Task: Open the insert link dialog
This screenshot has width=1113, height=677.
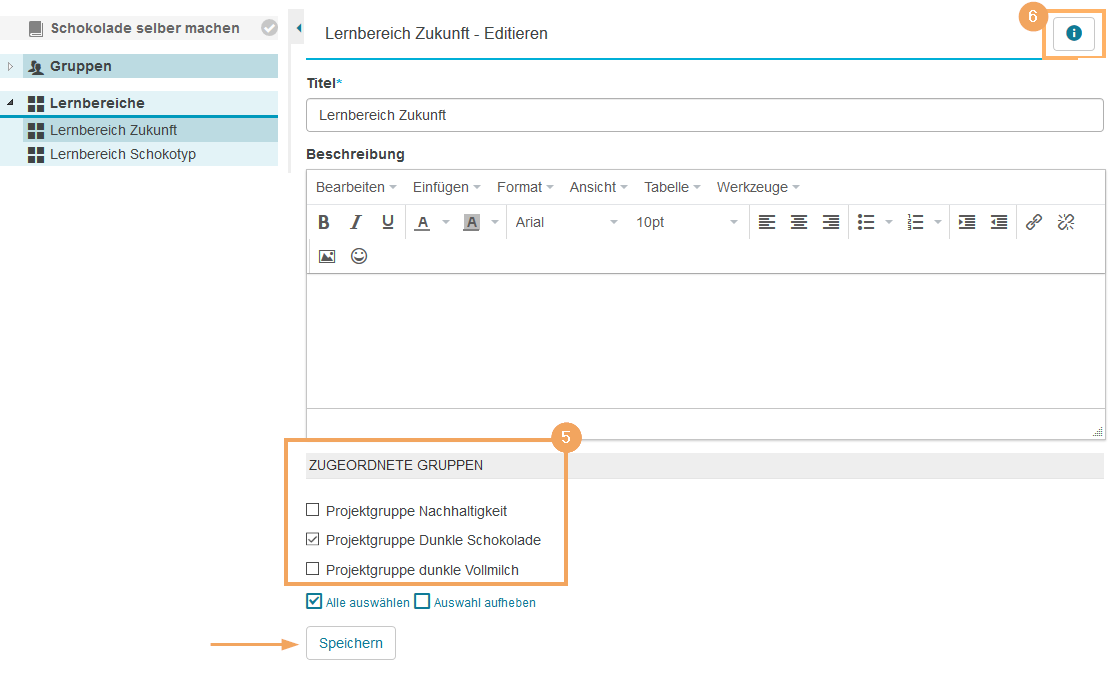Action: 1034,222
